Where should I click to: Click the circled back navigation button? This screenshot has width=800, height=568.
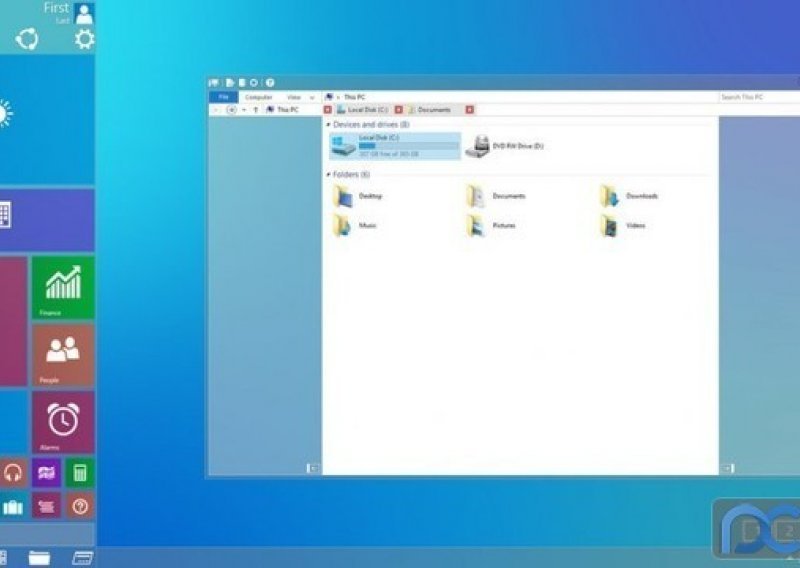click(231, 110)
